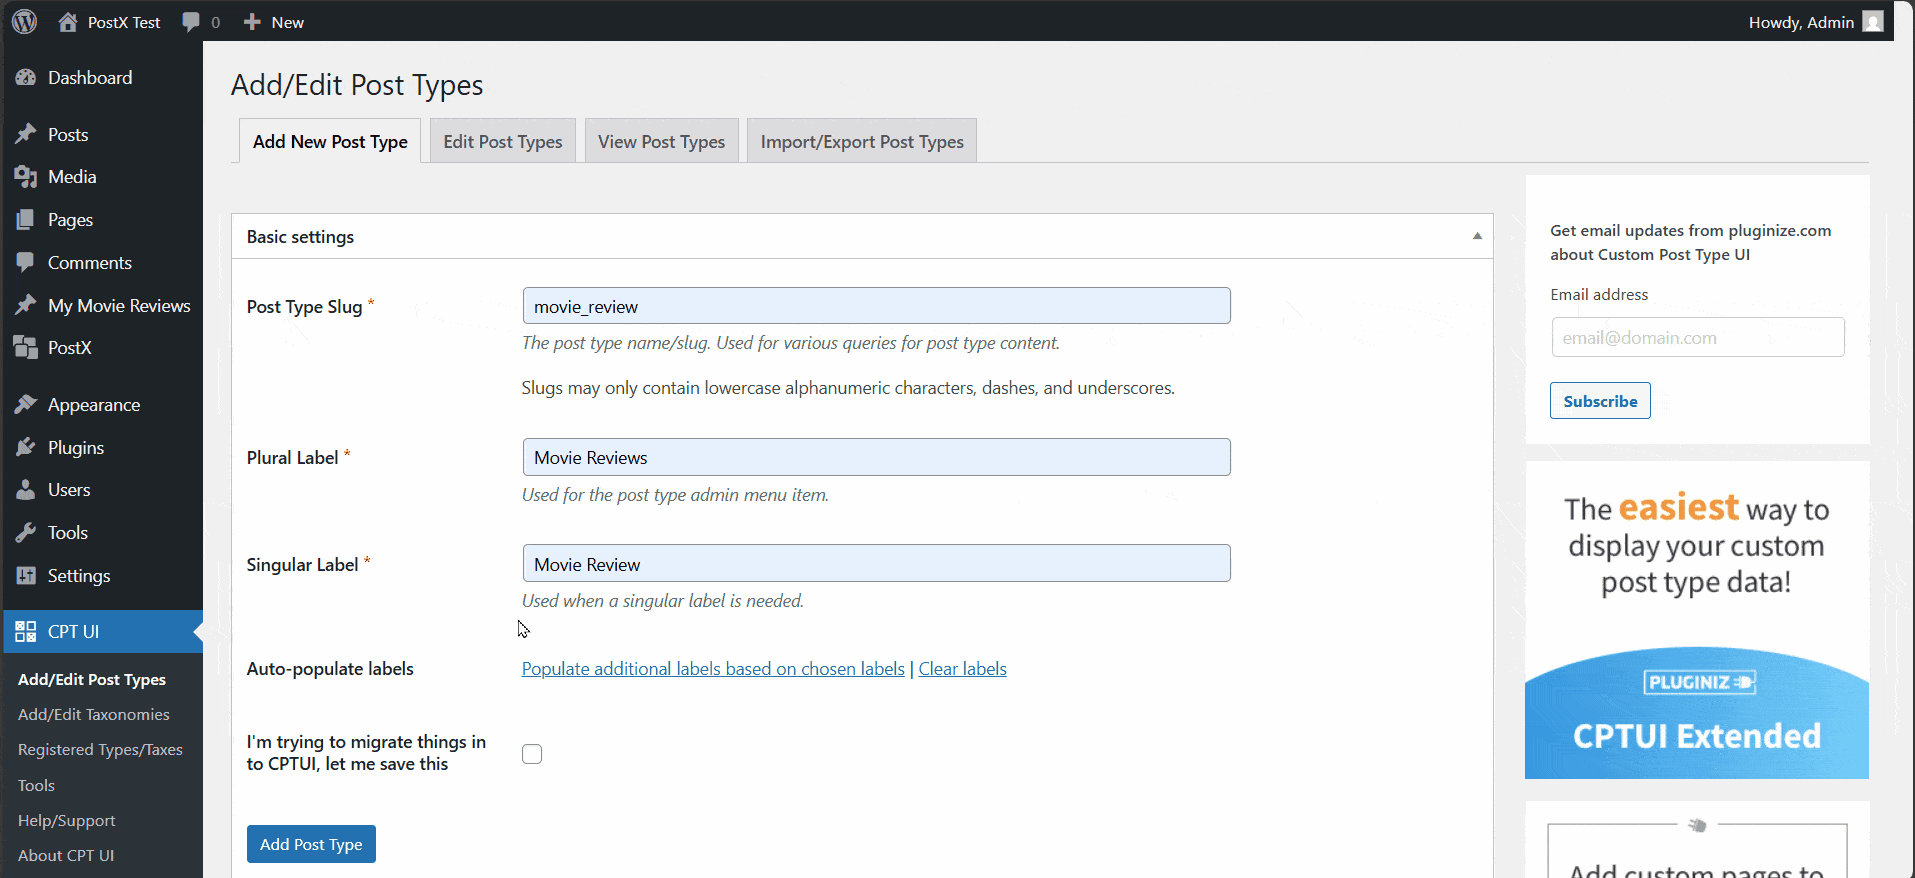Open the Appearance menu label
This screenshot has height=878, width=1915.
[x=94, y=405]
